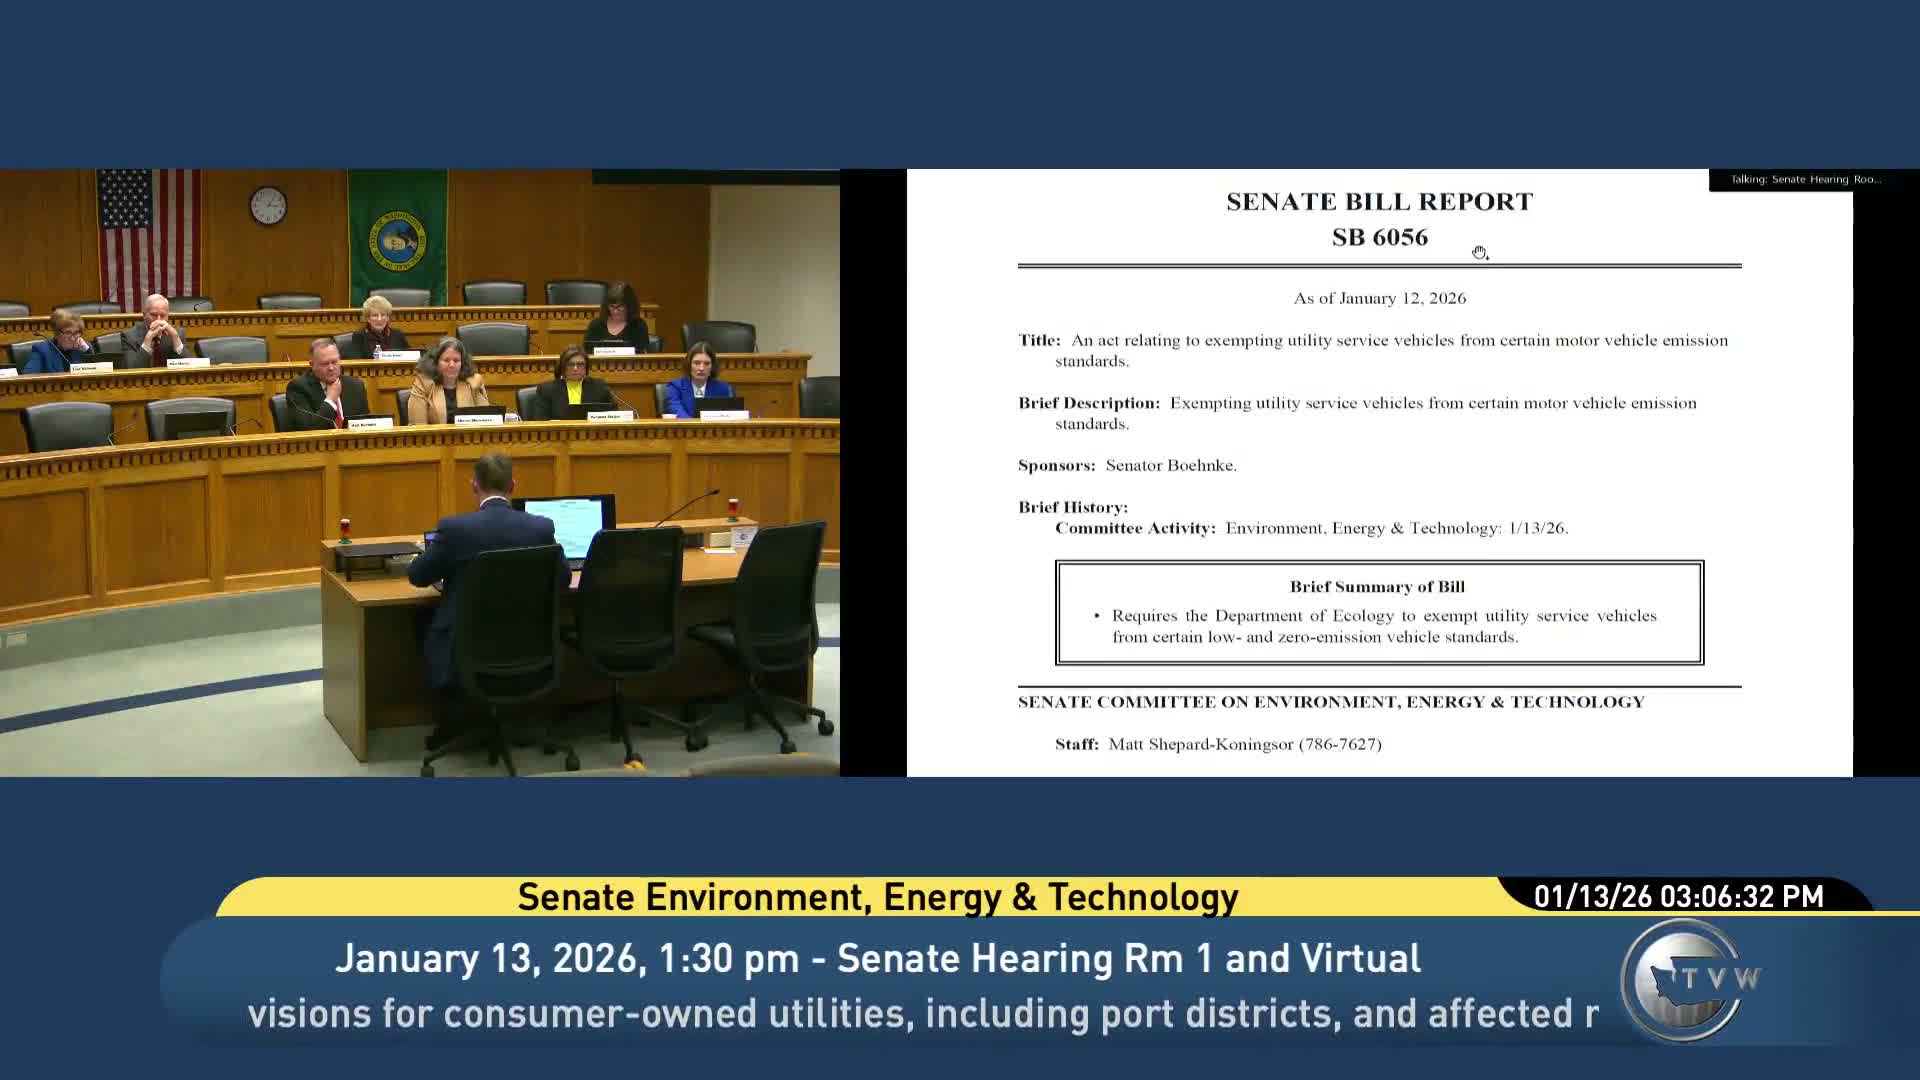Click the scrolling ticker about consumer-owned utilities
Viewport: 1920px width, 1080px height.
tap(922, 1014)
